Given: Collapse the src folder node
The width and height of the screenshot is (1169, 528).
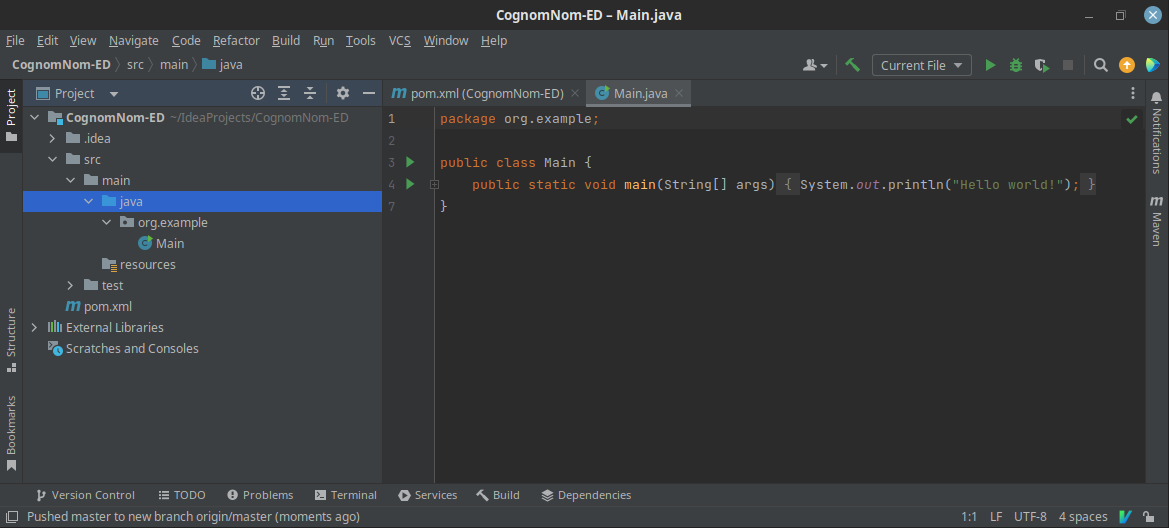Looking at the screenshot, I should click(52, 160).
